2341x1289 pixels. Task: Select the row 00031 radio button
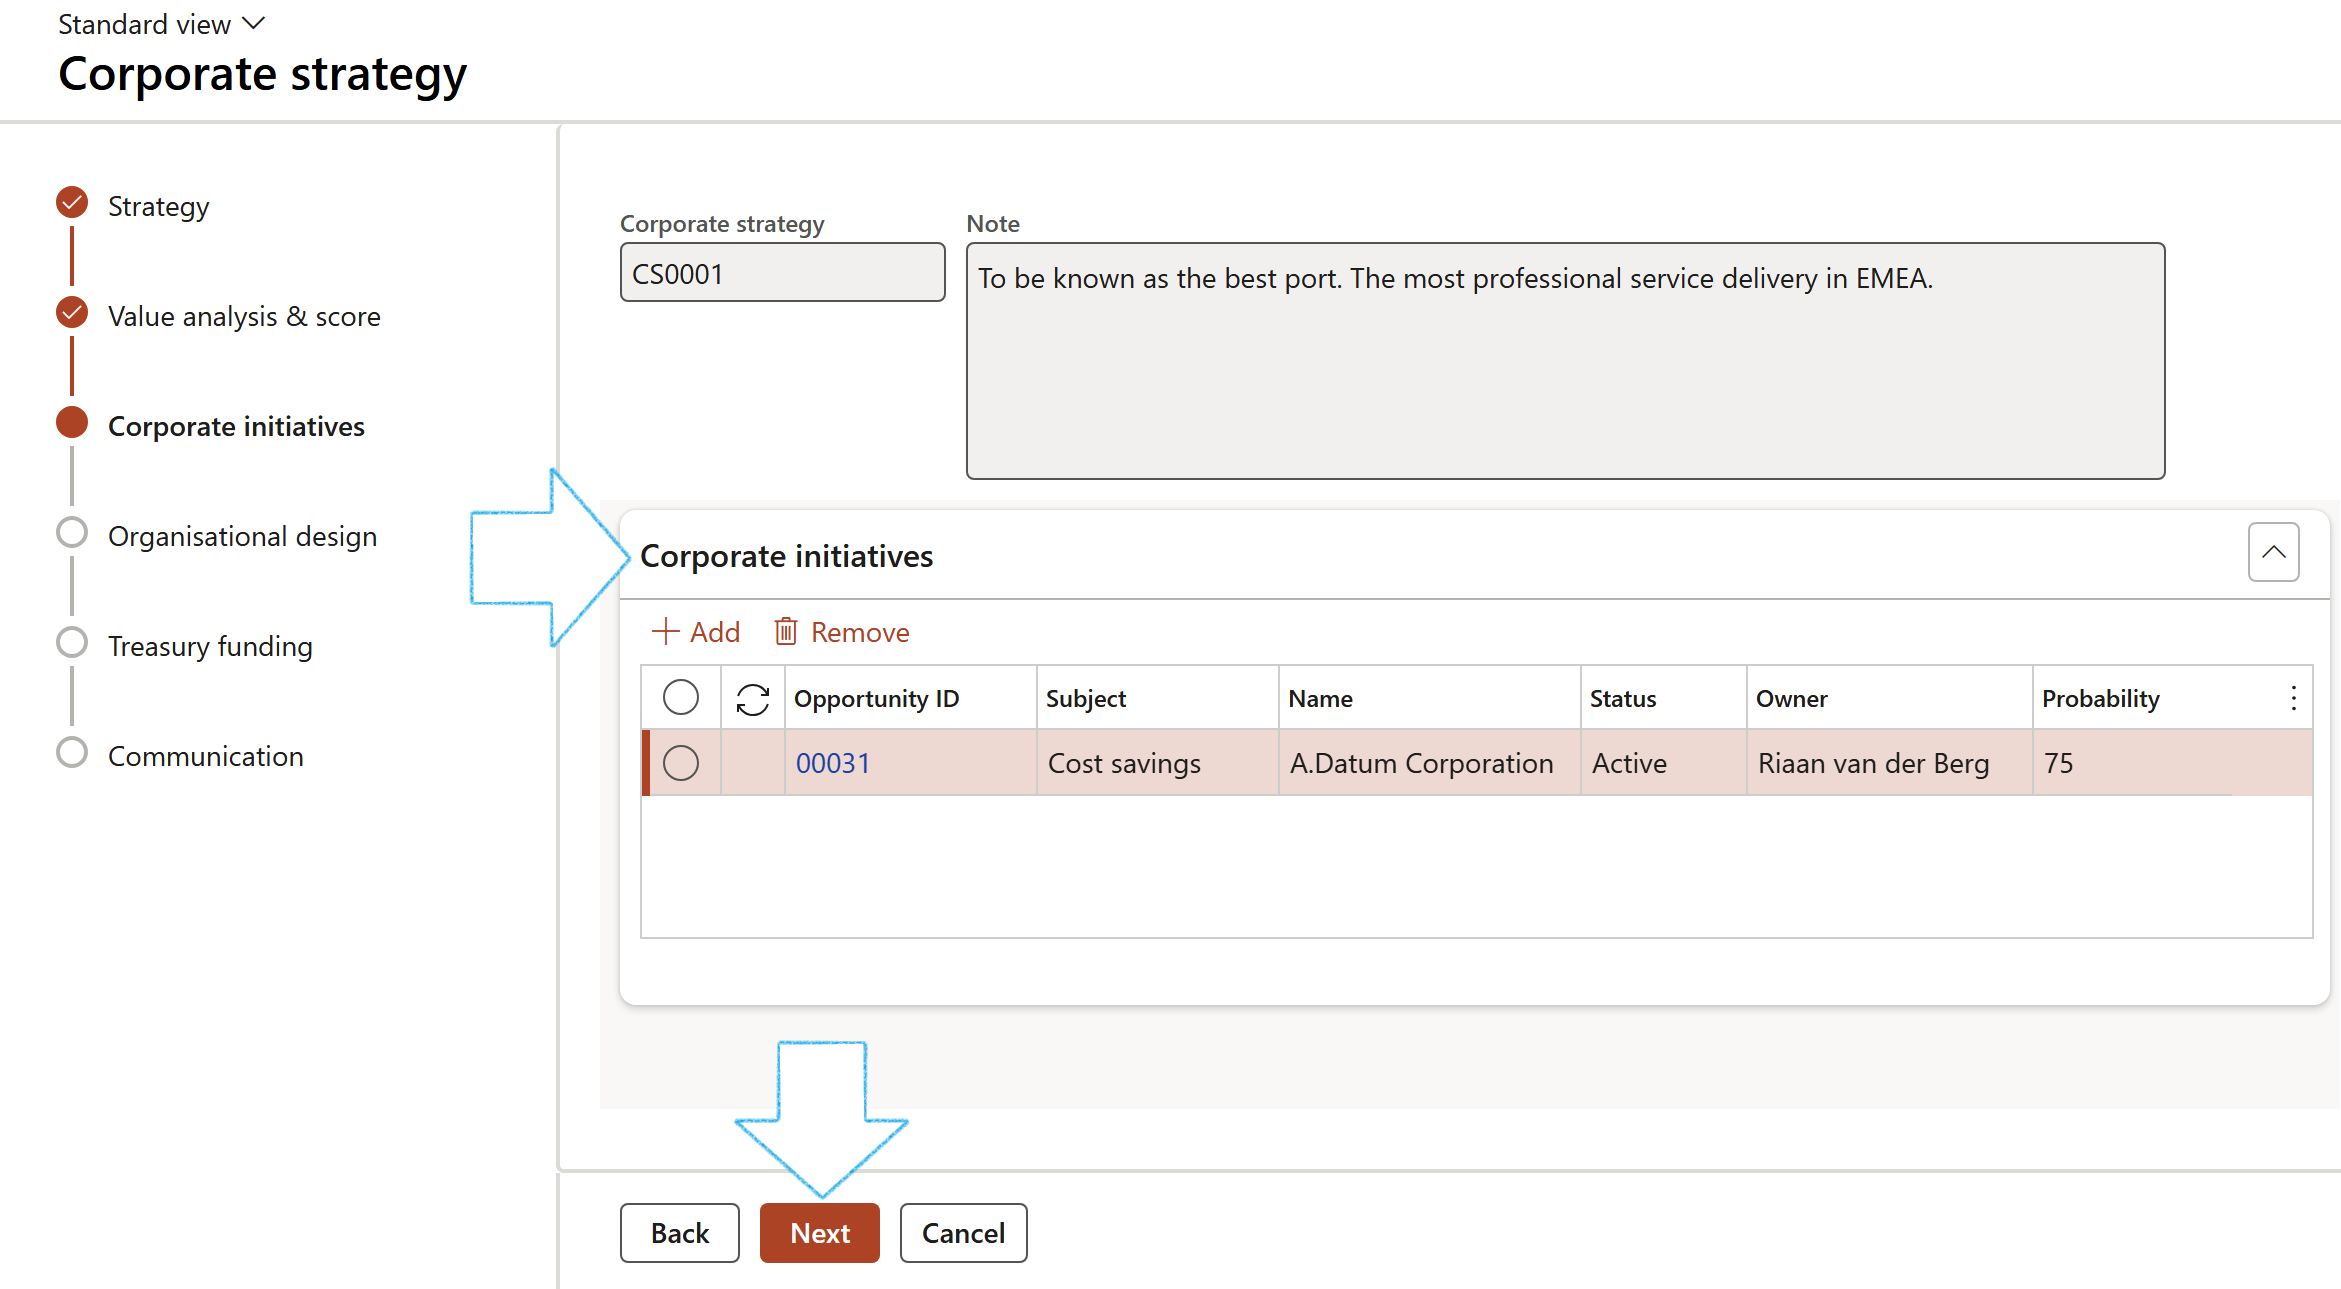point(681,763)
